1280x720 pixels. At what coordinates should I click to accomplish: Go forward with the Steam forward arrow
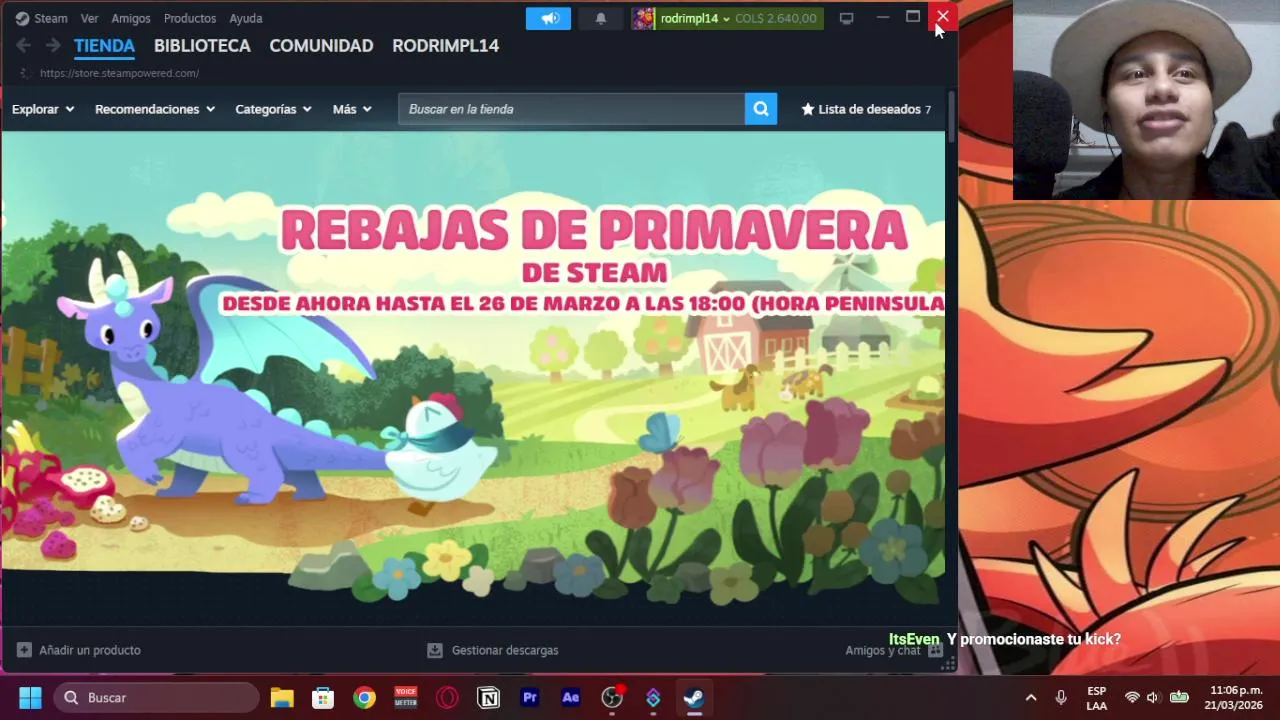point(53,45)
